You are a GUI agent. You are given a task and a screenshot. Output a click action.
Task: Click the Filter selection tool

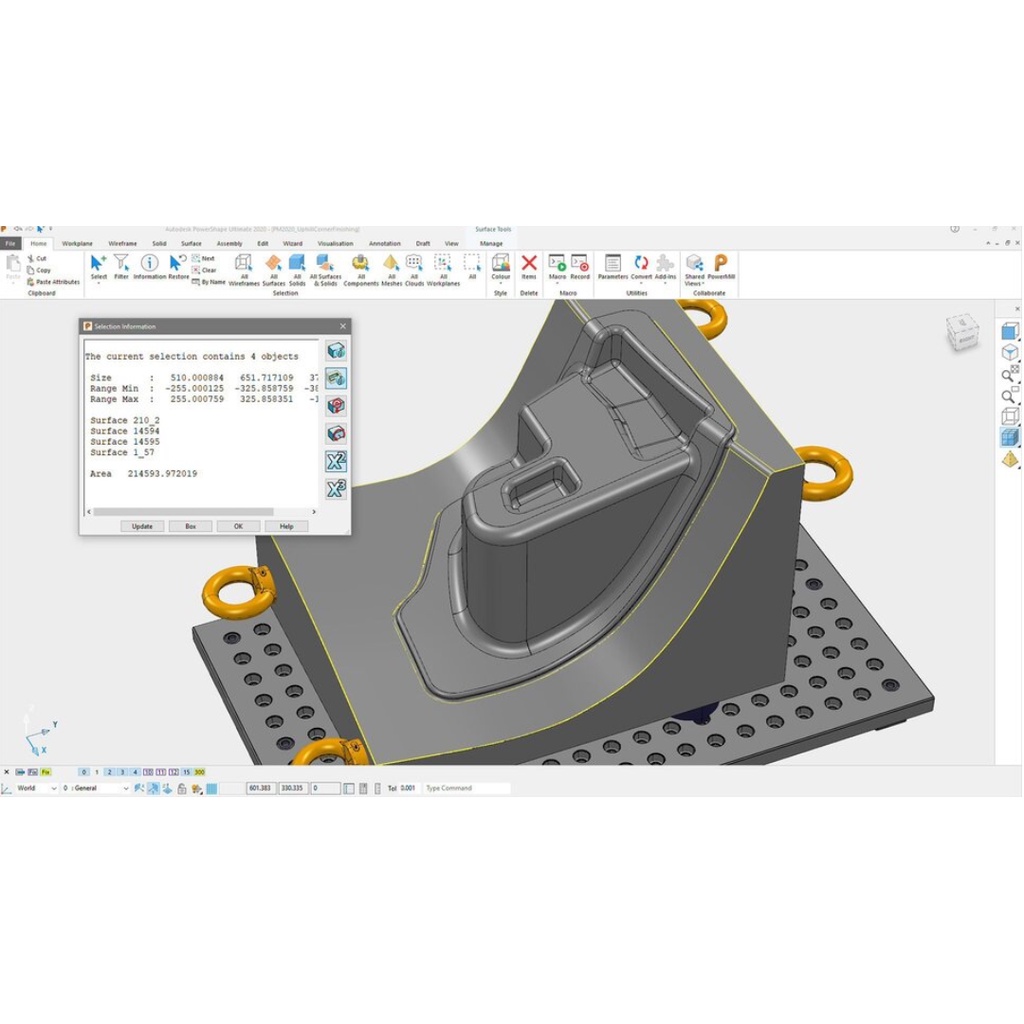[121, 266]
